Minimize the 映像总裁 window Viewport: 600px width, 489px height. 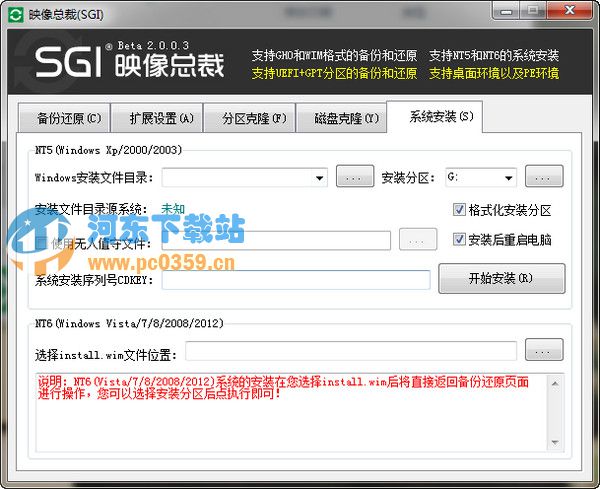506,10
